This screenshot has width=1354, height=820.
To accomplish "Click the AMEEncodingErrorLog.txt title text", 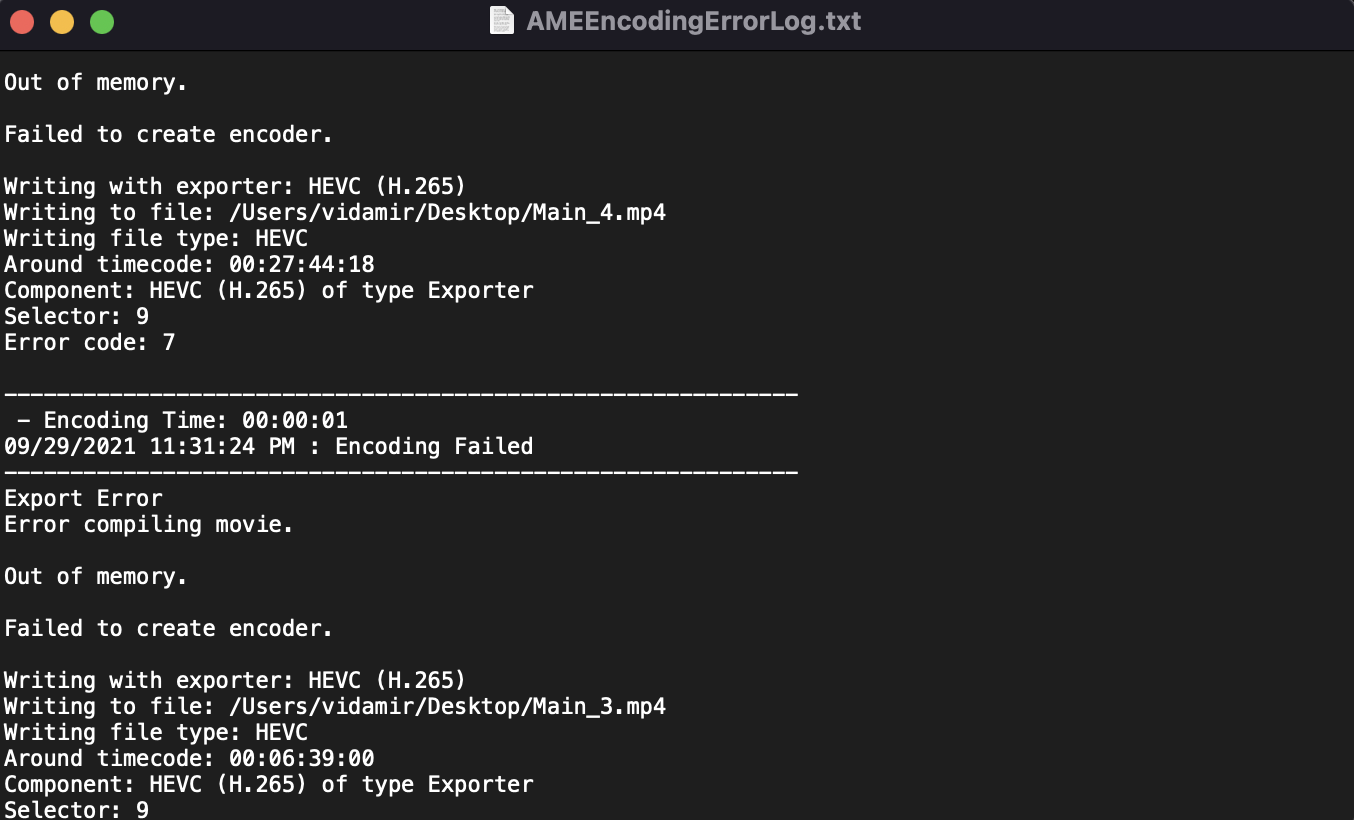I will [x=694, y=21].
